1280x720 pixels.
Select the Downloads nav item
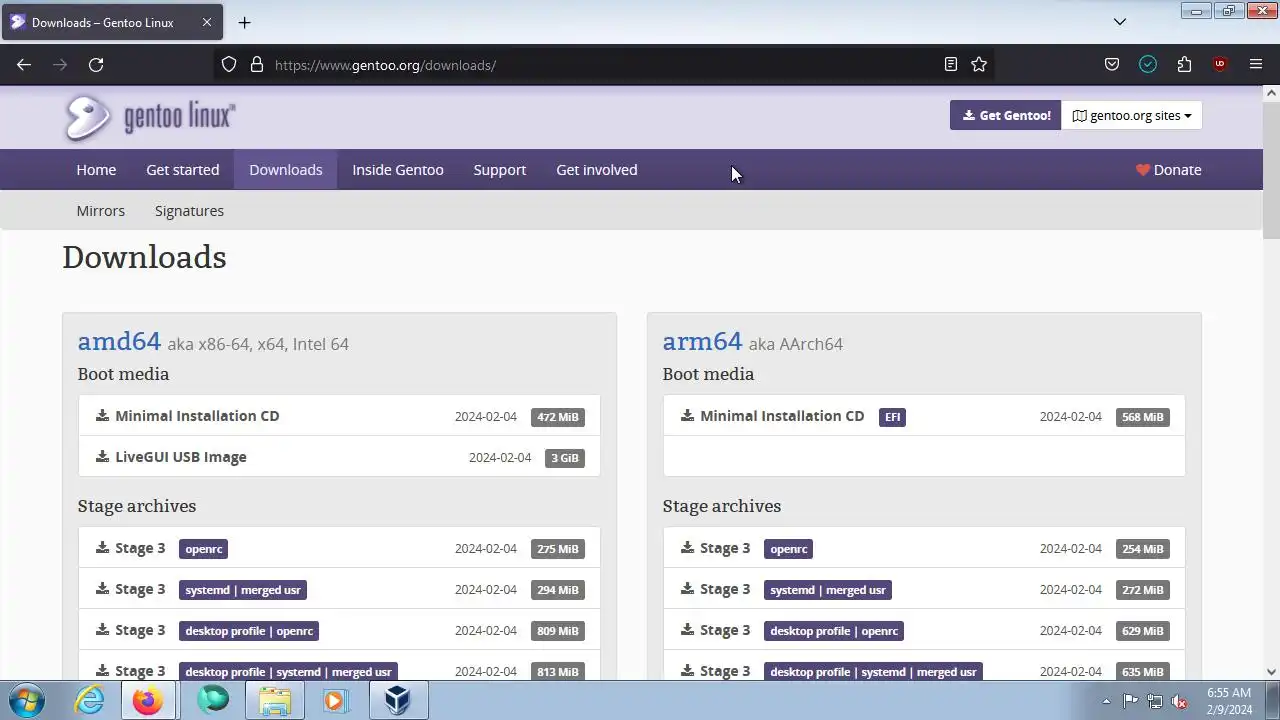286,170
